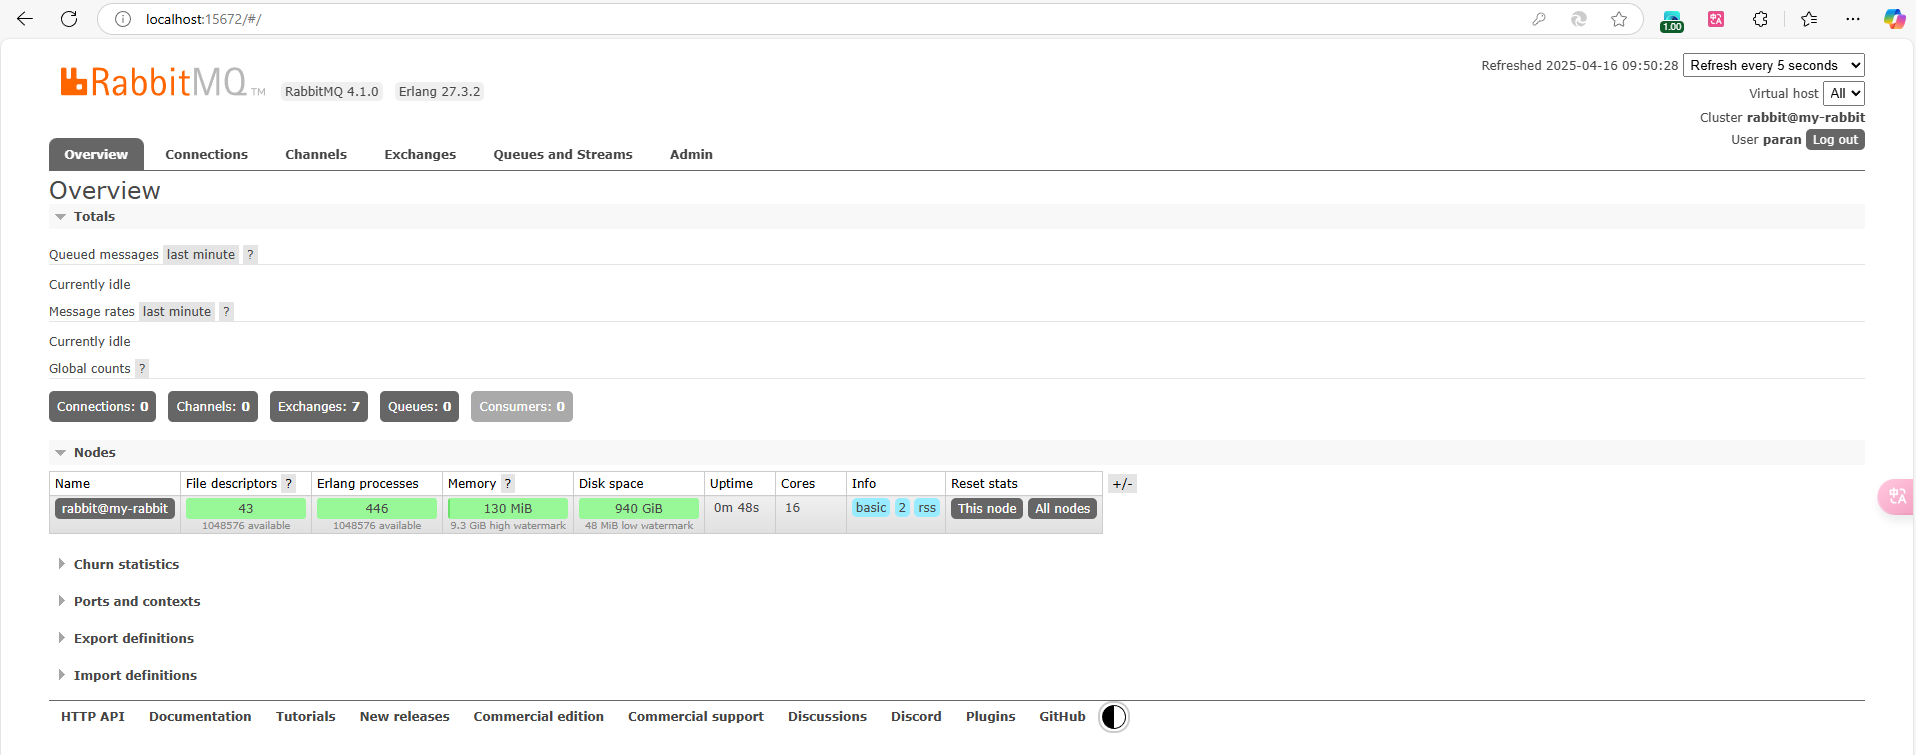Open File descriptors help question mark

pos(289,484)
